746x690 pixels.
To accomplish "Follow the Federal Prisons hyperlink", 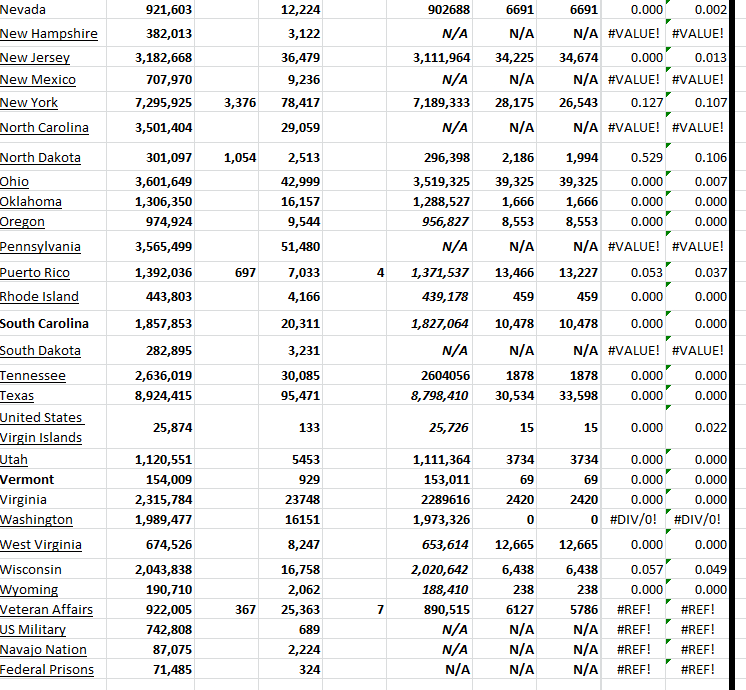I will coord(47,669).
